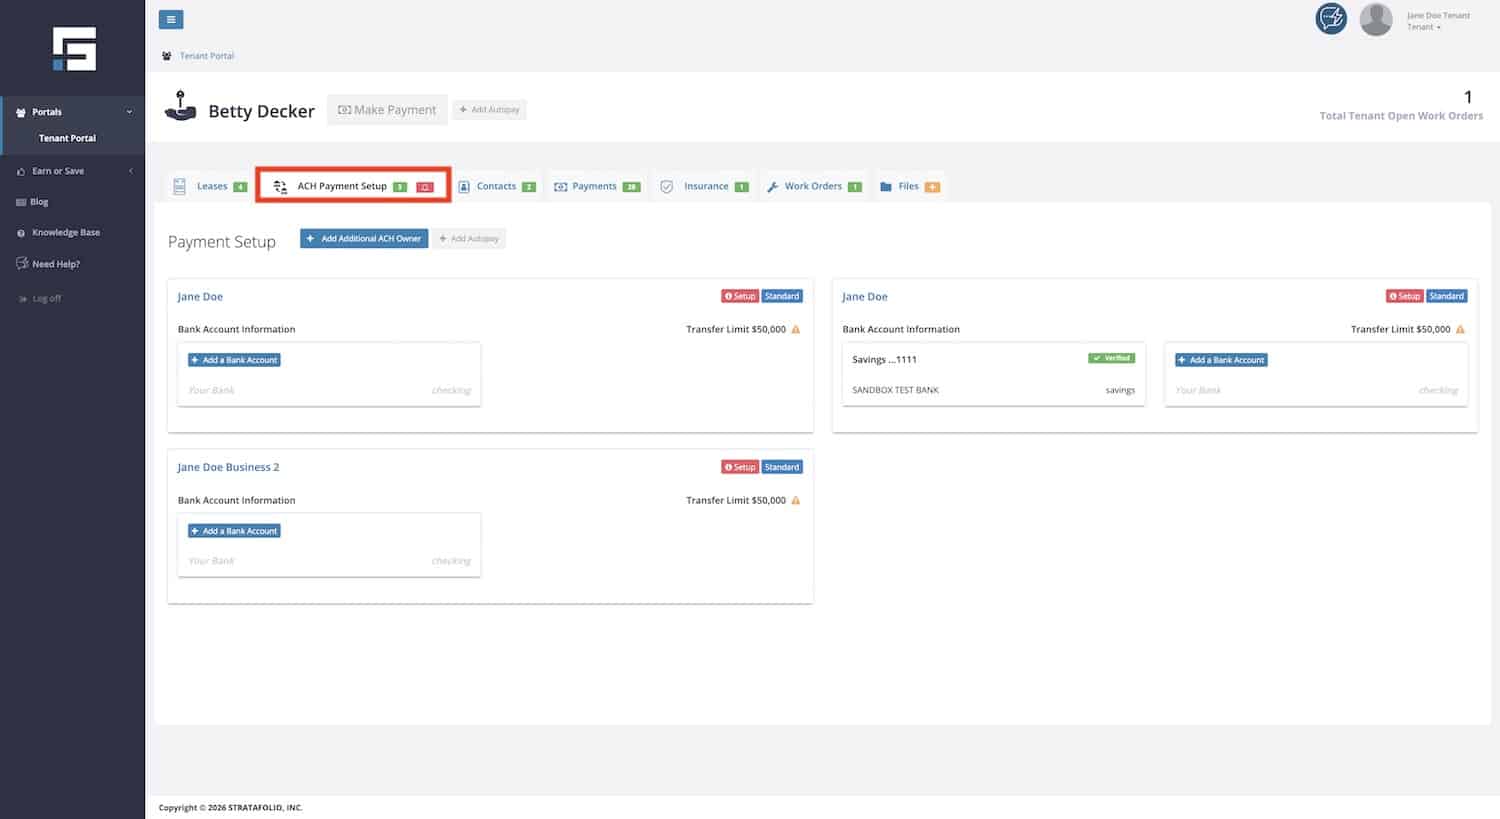Click the Payment Setup heading
This screenshot has width=1500, height=819.
coord(222,242)
